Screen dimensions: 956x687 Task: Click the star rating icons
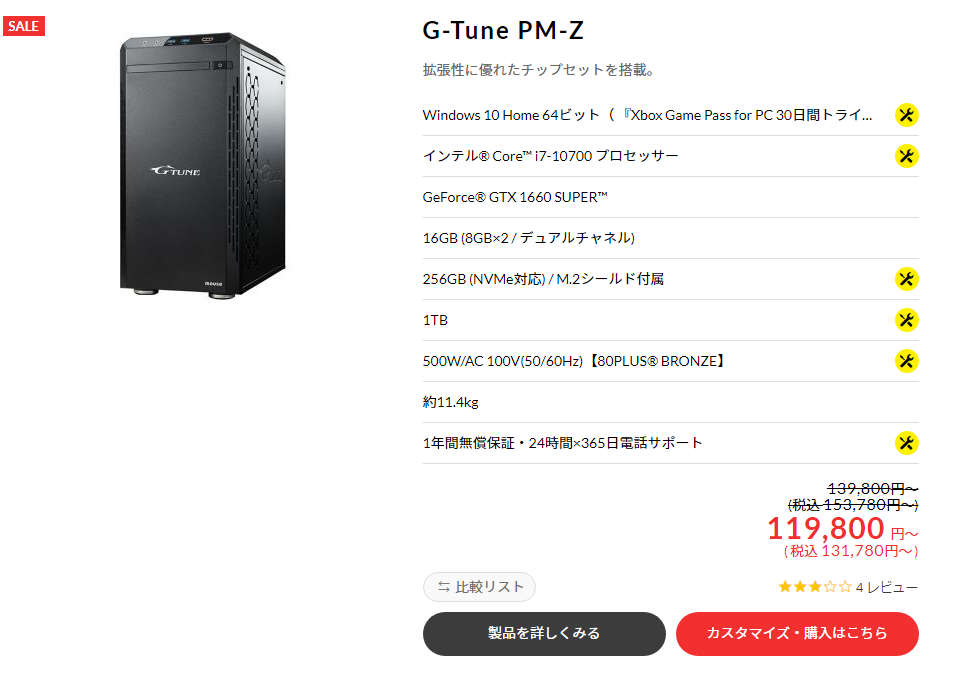point(815,587)
